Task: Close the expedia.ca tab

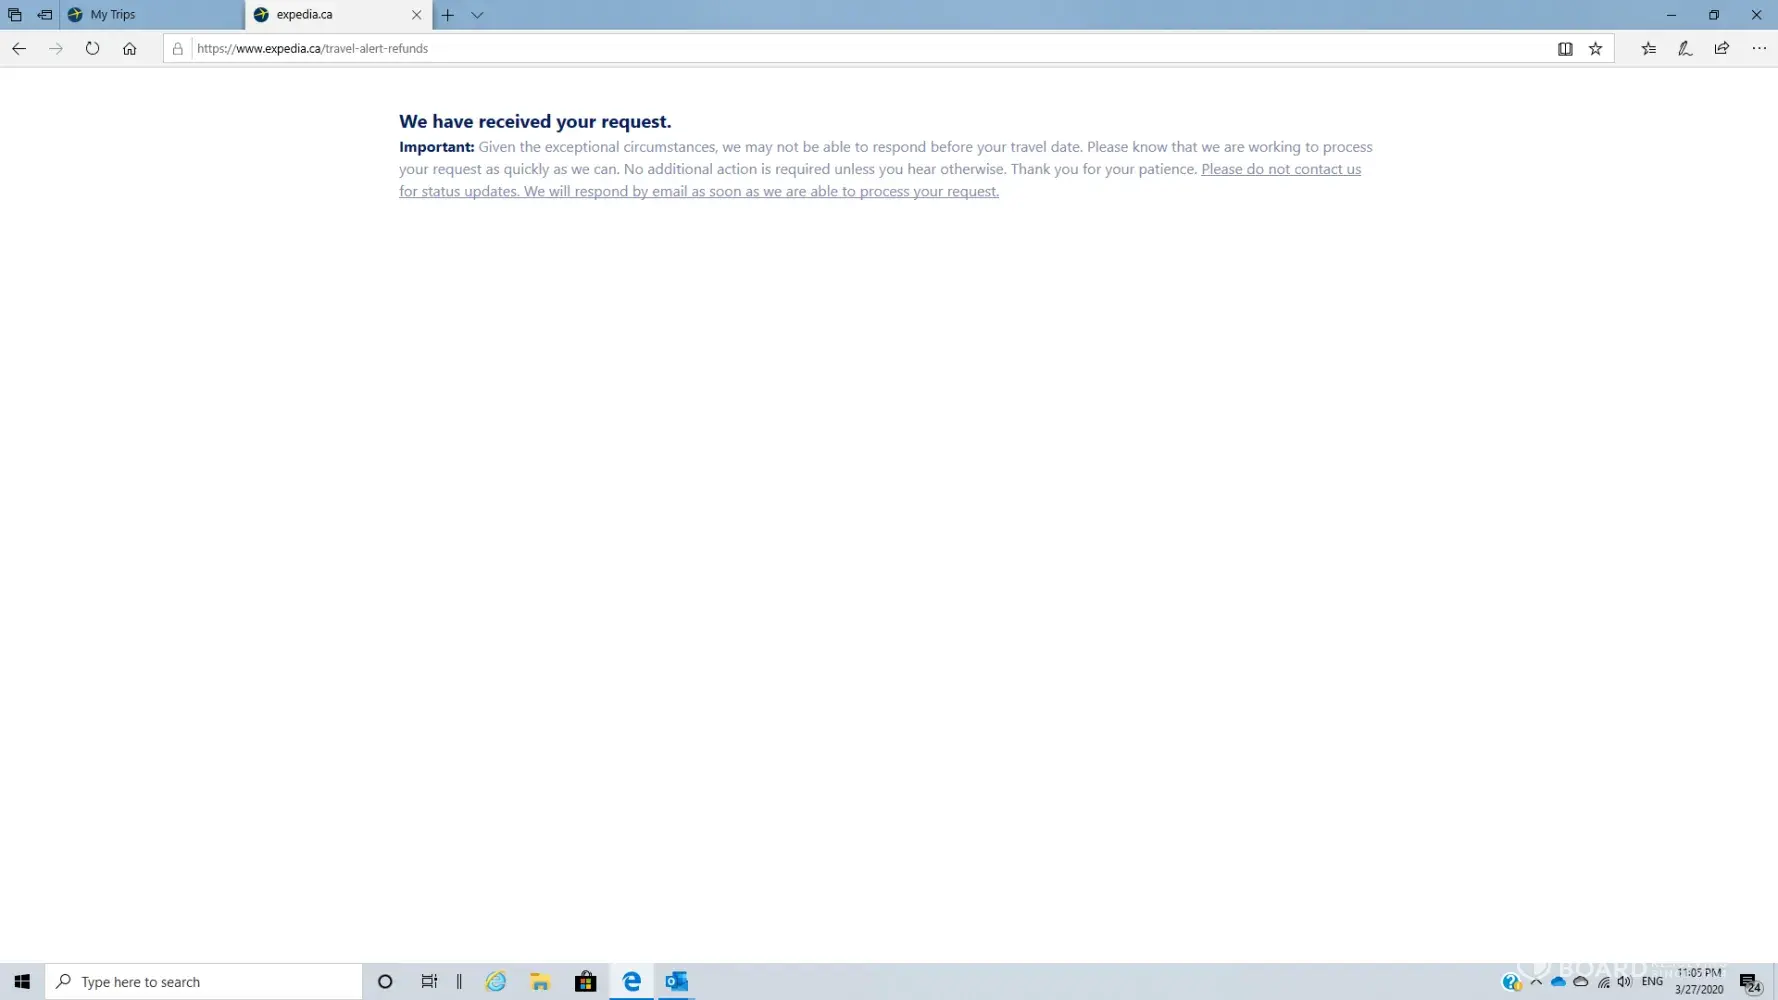Action: (417, 15)
